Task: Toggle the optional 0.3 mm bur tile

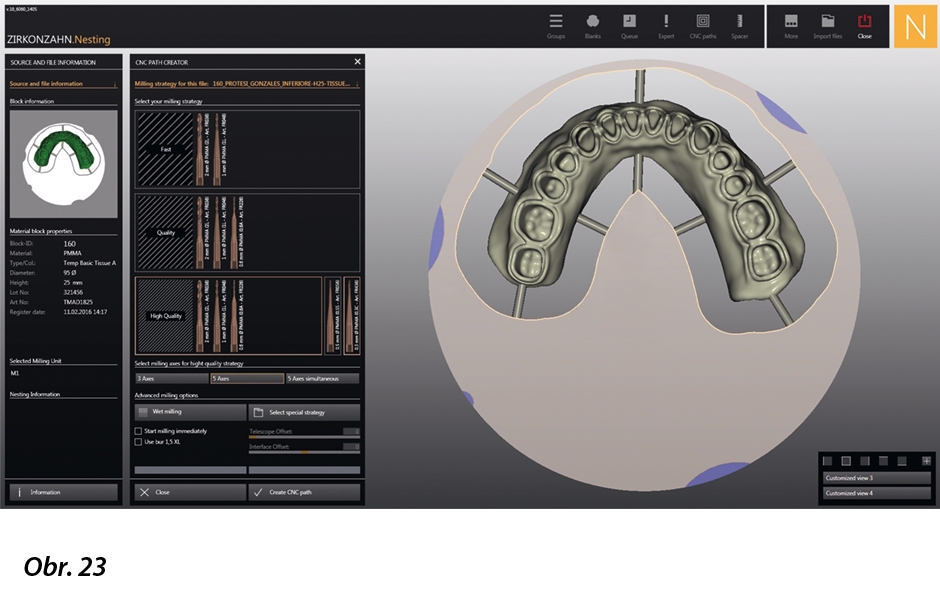Action: tap(352, 316)
